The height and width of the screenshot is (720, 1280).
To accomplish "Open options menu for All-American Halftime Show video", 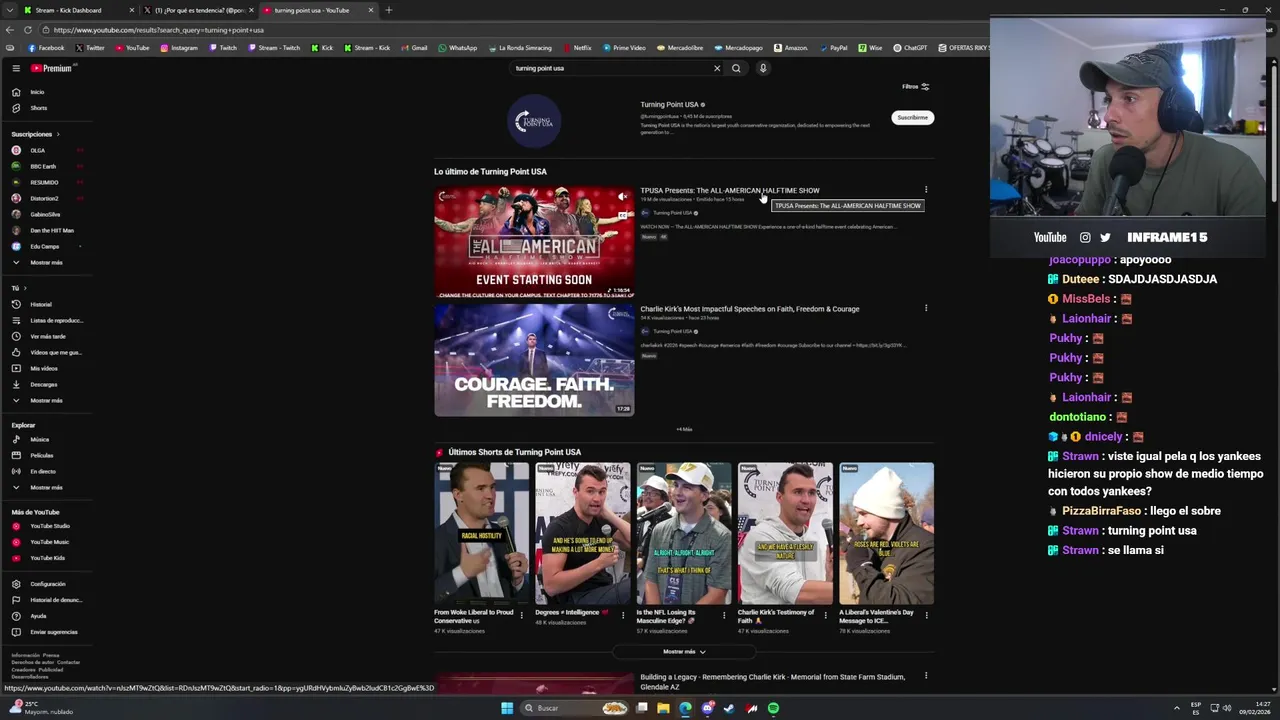I will 926,190.
